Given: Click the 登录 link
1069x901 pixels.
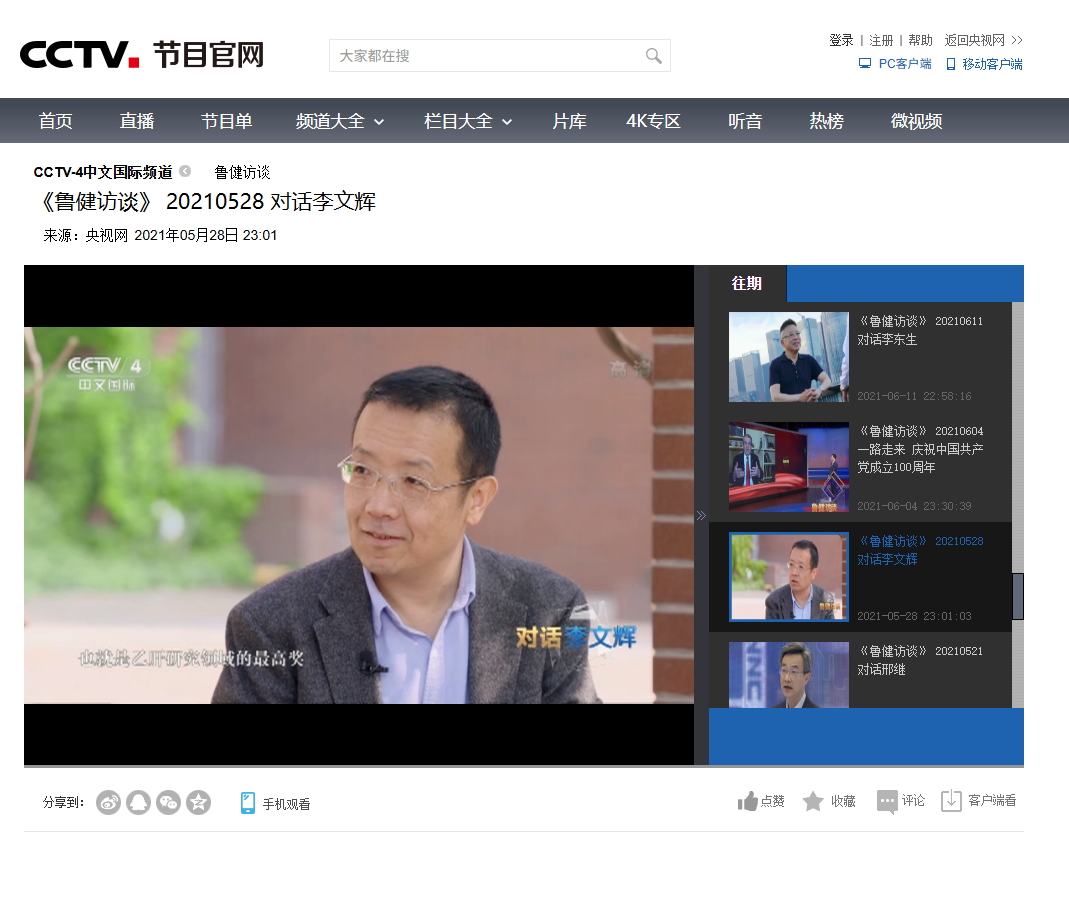Looking at the screenshot, I should tap(841, 40).
